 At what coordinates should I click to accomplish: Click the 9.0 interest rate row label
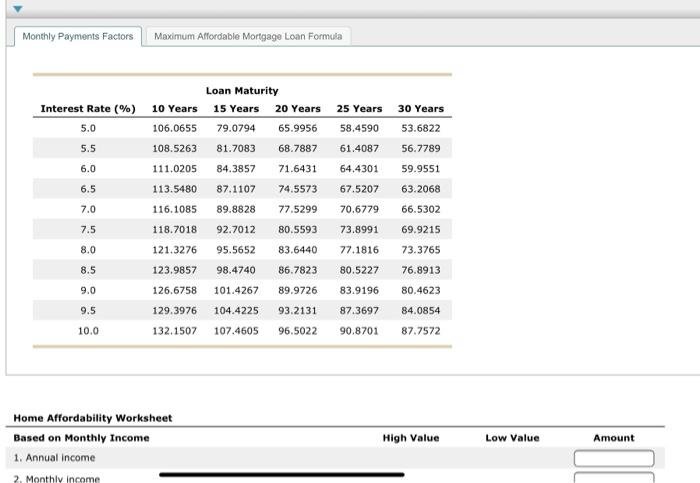click(x=88, y=290)
